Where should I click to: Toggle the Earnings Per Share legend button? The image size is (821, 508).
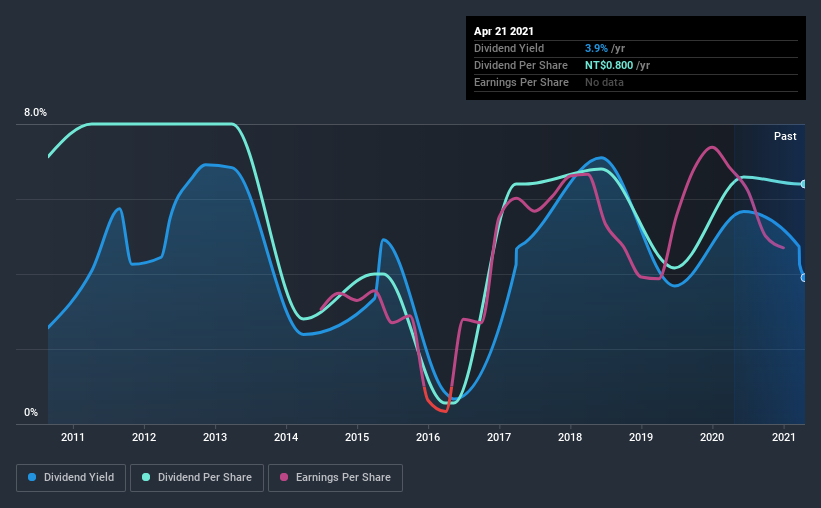pyautogui.click(x=335, y=478)
